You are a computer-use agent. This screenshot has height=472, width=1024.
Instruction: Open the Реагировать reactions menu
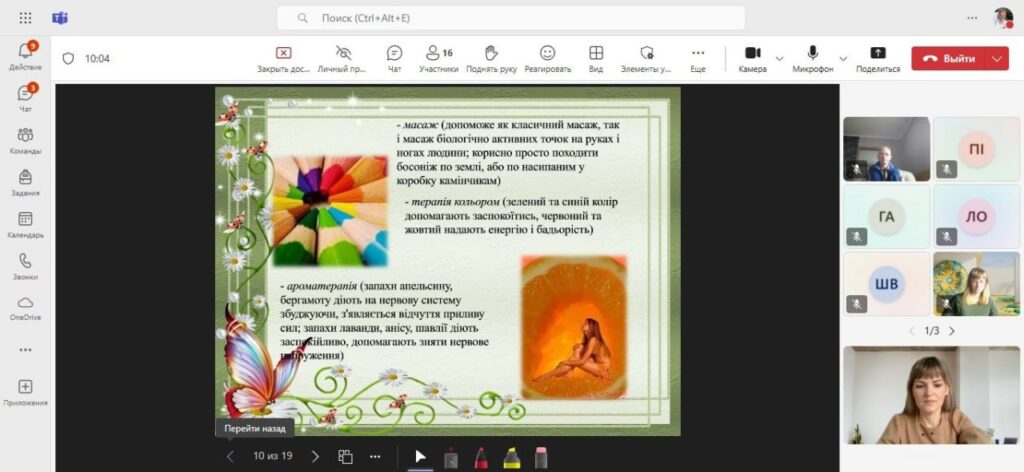[x=547, y=58]
